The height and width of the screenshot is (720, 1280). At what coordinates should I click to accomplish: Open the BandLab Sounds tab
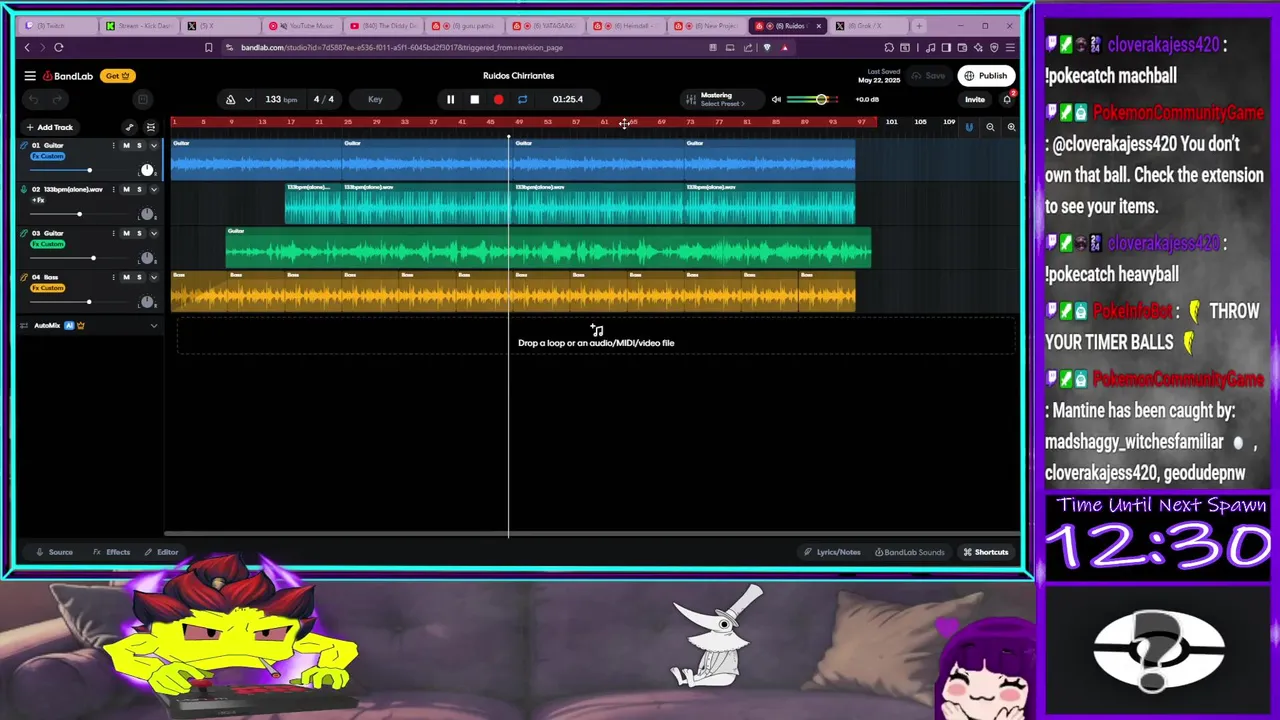(909, 552)
